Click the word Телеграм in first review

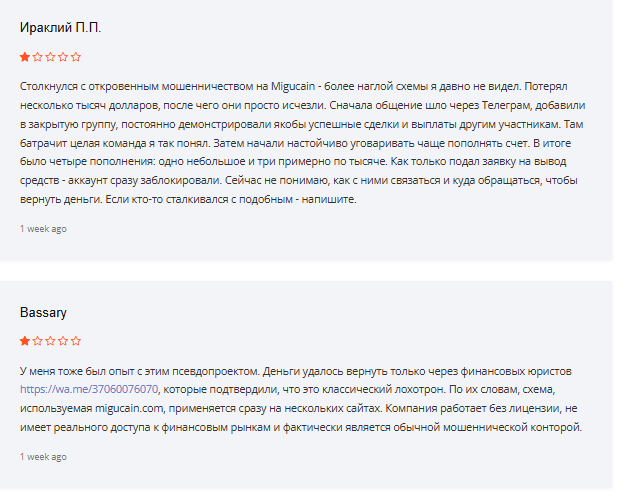pyautogui.click(x=506, y=105)
